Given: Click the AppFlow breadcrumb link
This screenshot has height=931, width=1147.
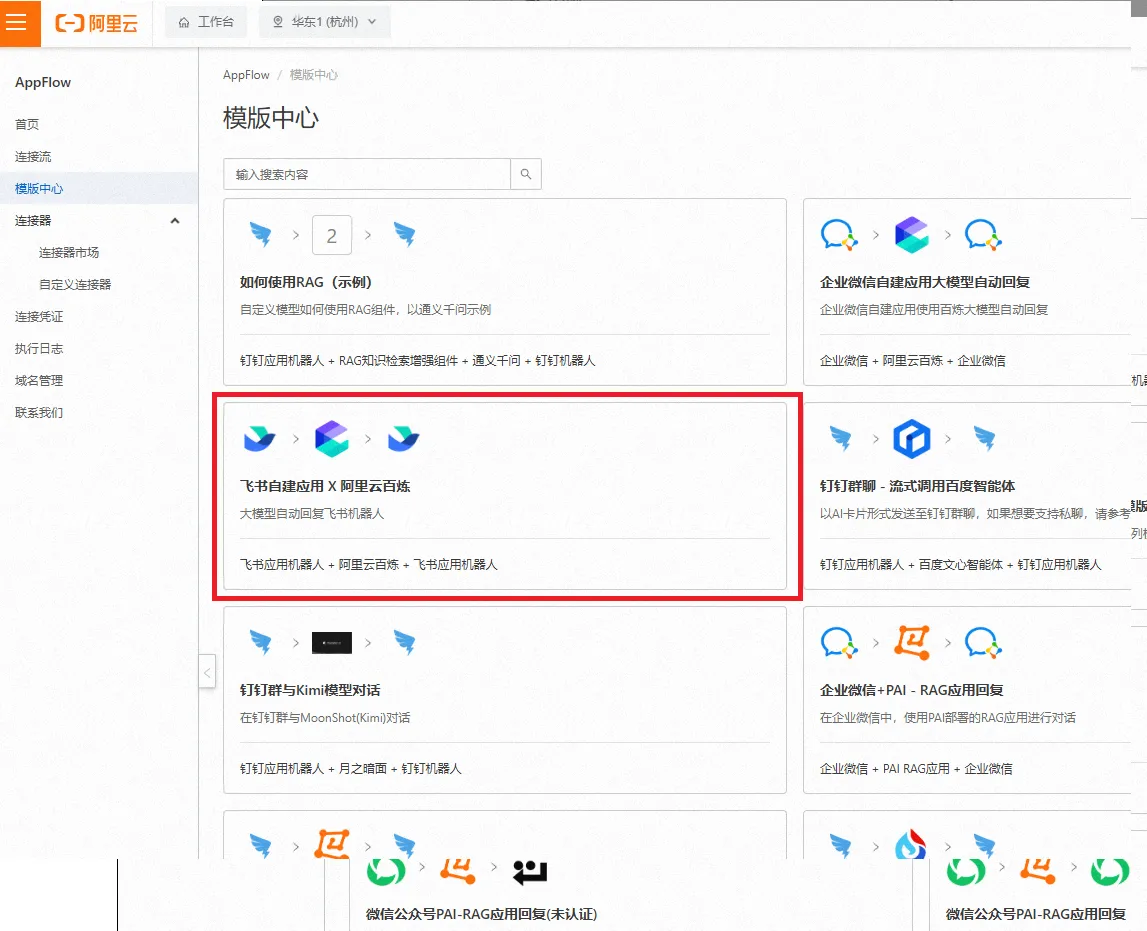Looking at the screenshot, I should (246, 75).
